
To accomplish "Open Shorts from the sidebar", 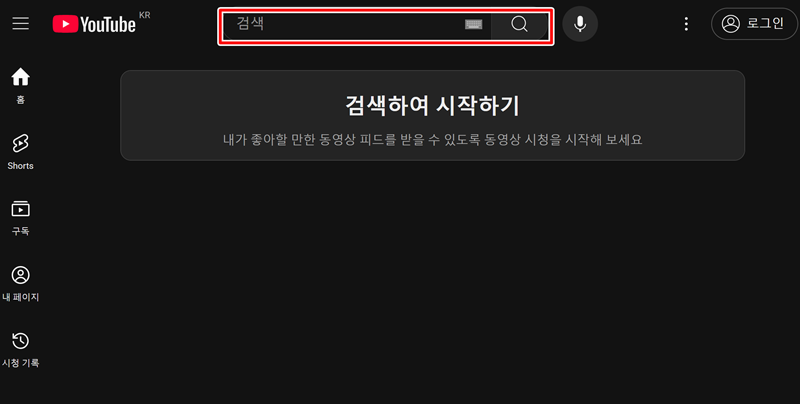I will (x=20, y=152).
